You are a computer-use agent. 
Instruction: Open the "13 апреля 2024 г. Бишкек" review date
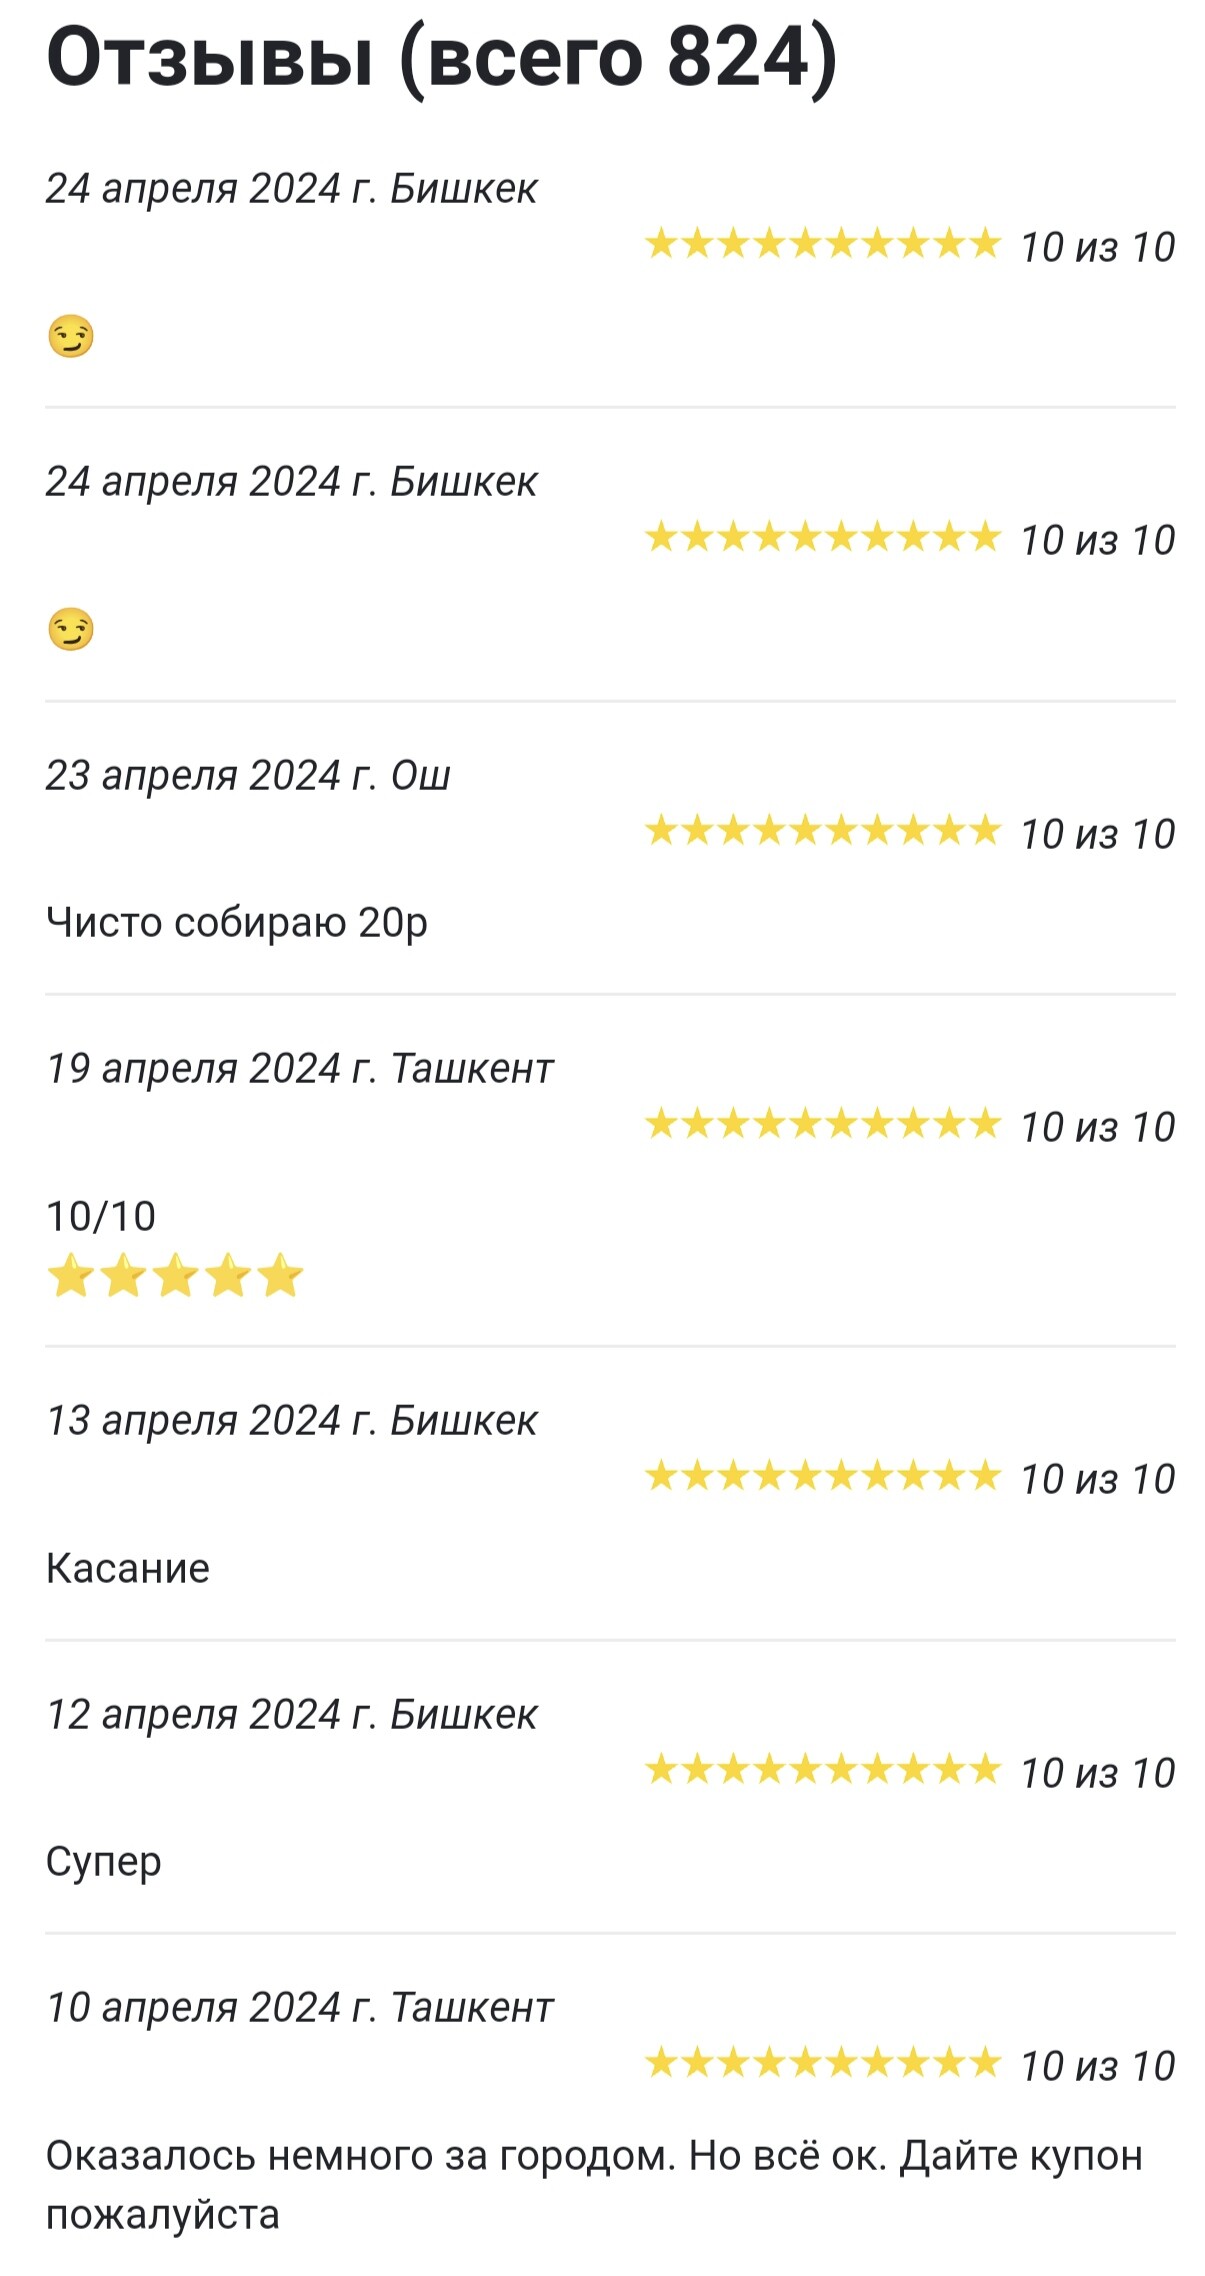[291, 1421]
